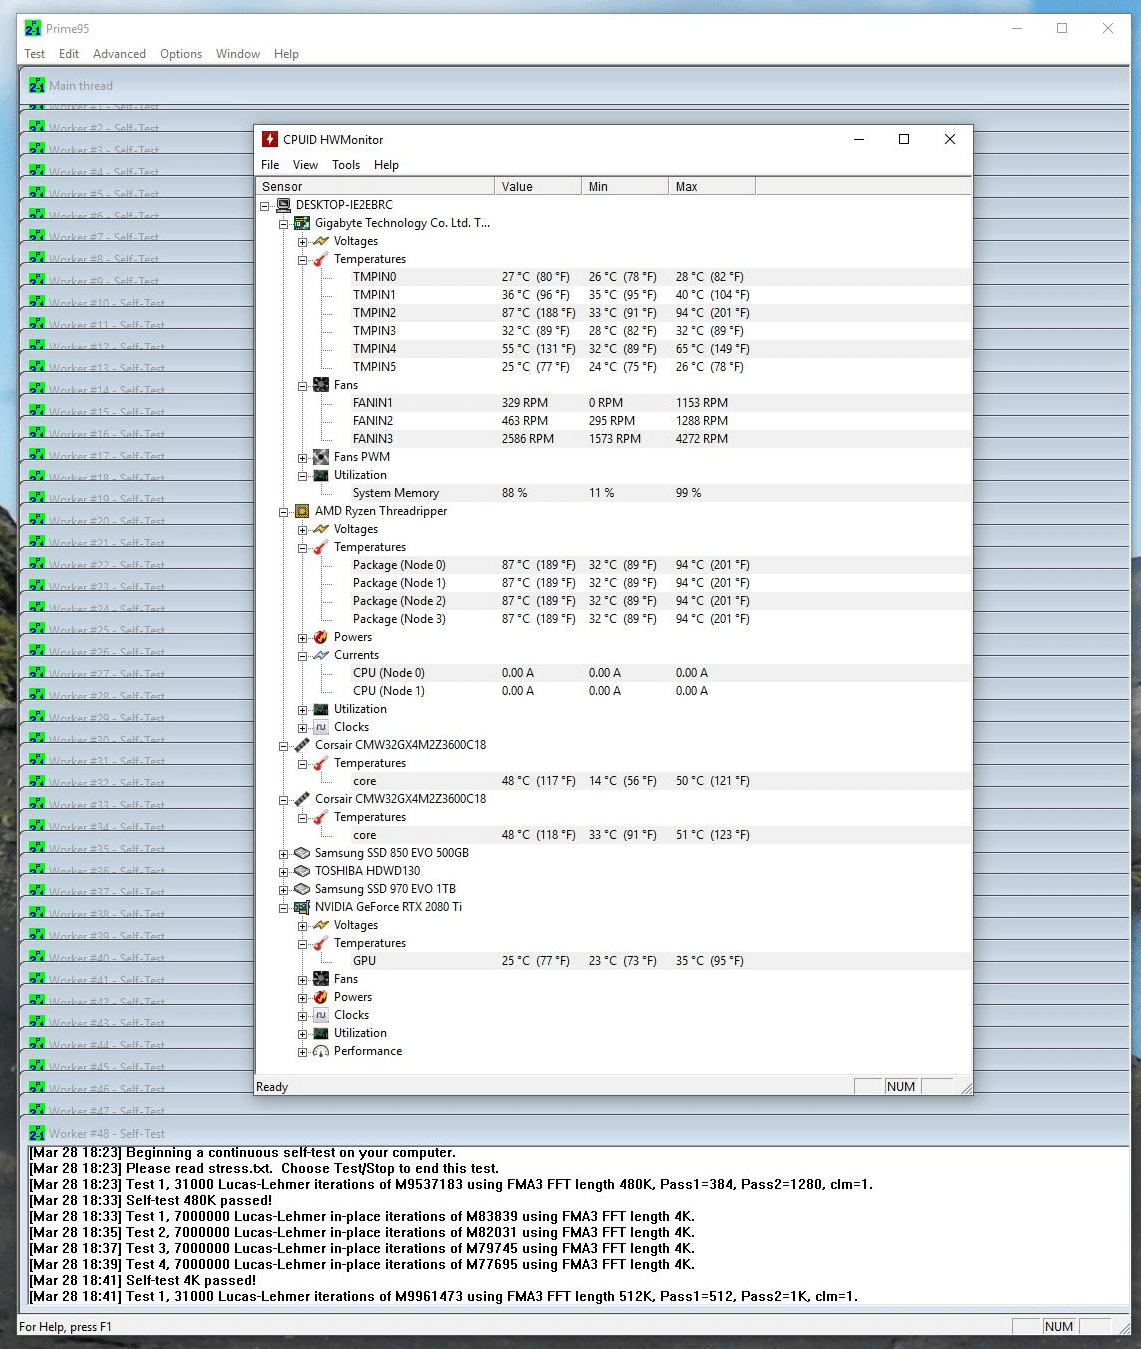The height and width of the screenshot is (1349, 1141).
Task: Click the Gigabyte motherboard icon
Action: [x=302, y=223]
